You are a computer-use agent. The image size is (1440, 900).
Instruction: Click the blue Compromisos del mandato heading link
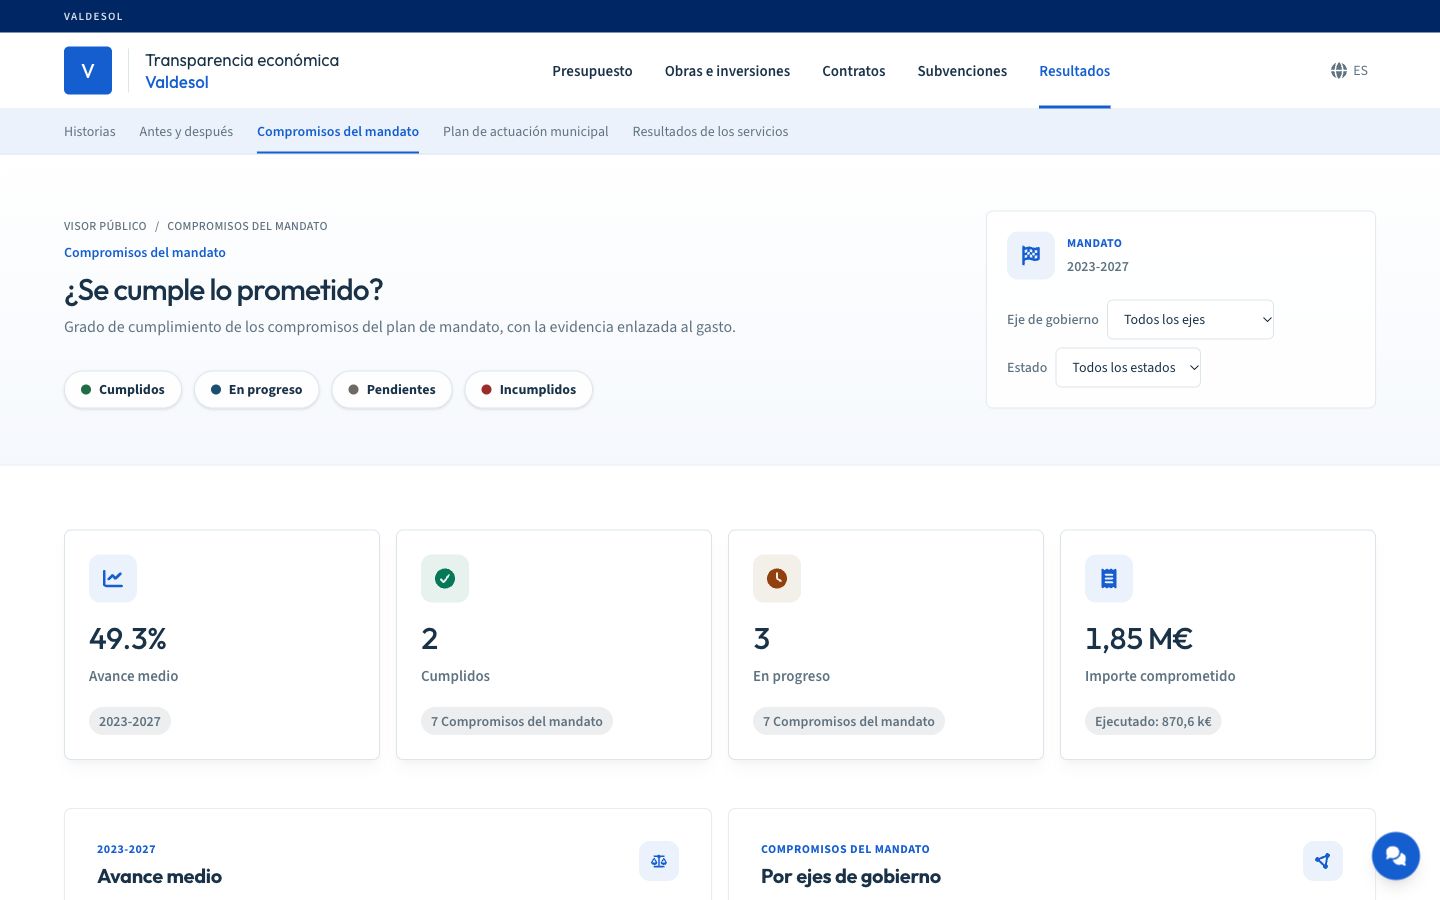click(145, 253)
